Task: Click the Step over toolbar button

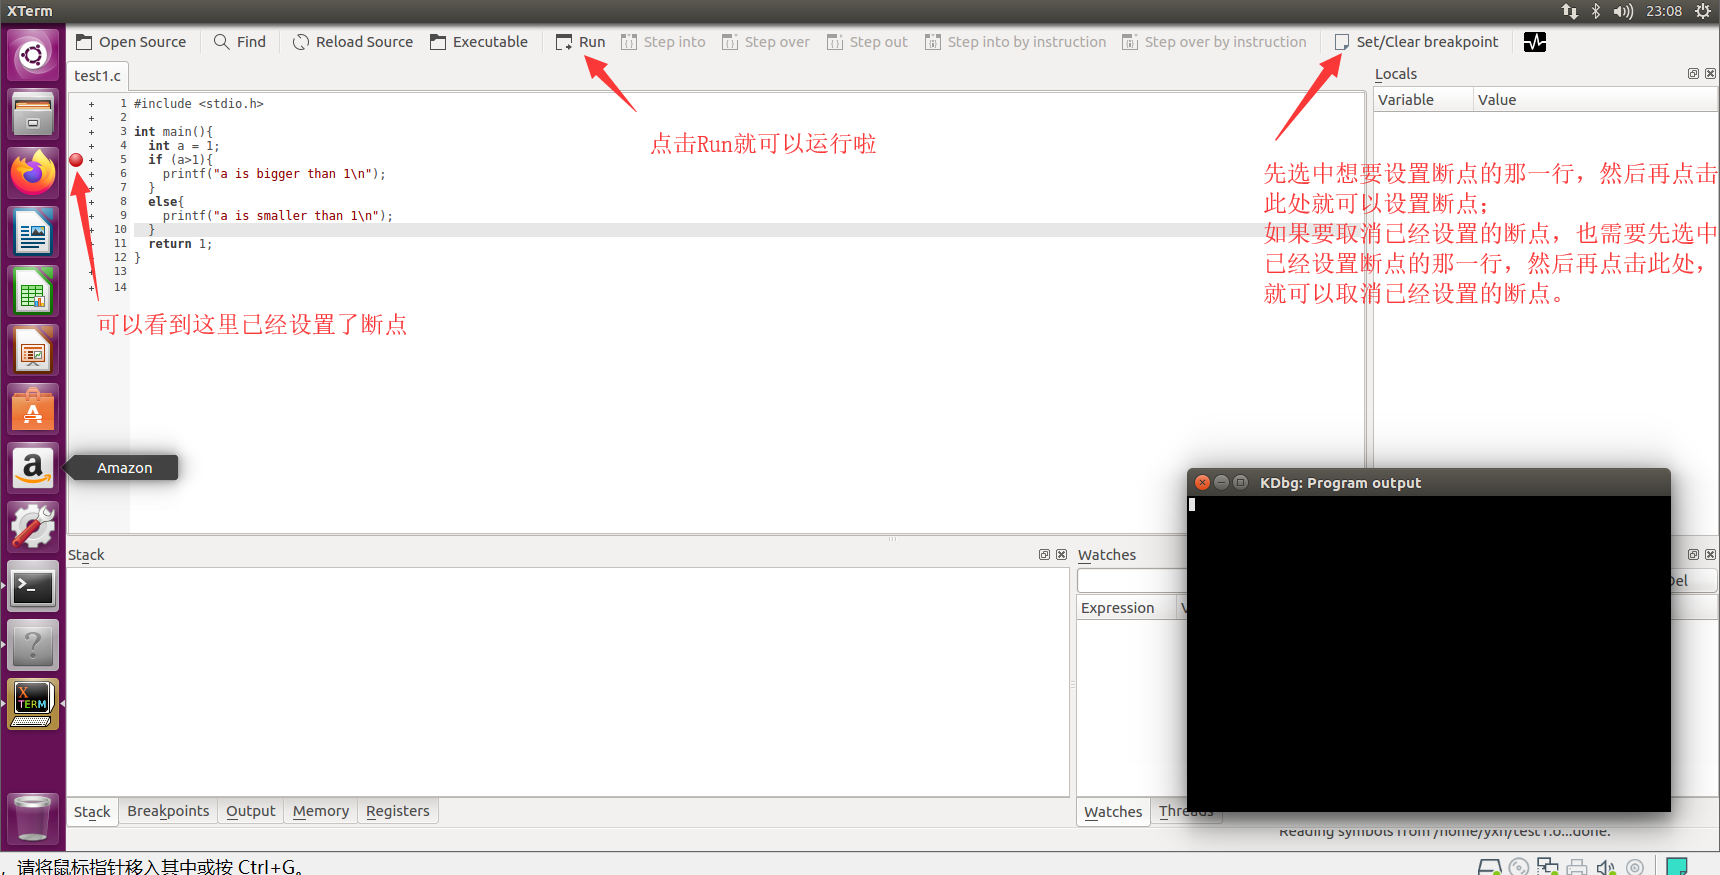Action: (x=766, y=42)
